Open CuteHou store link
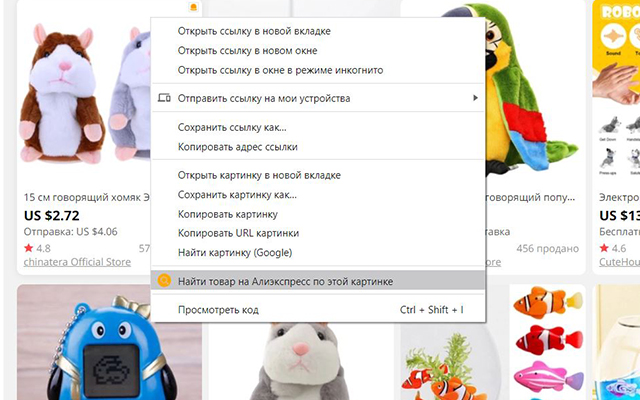The width and height of the screenshot is (640, 400). coord(619,262)
